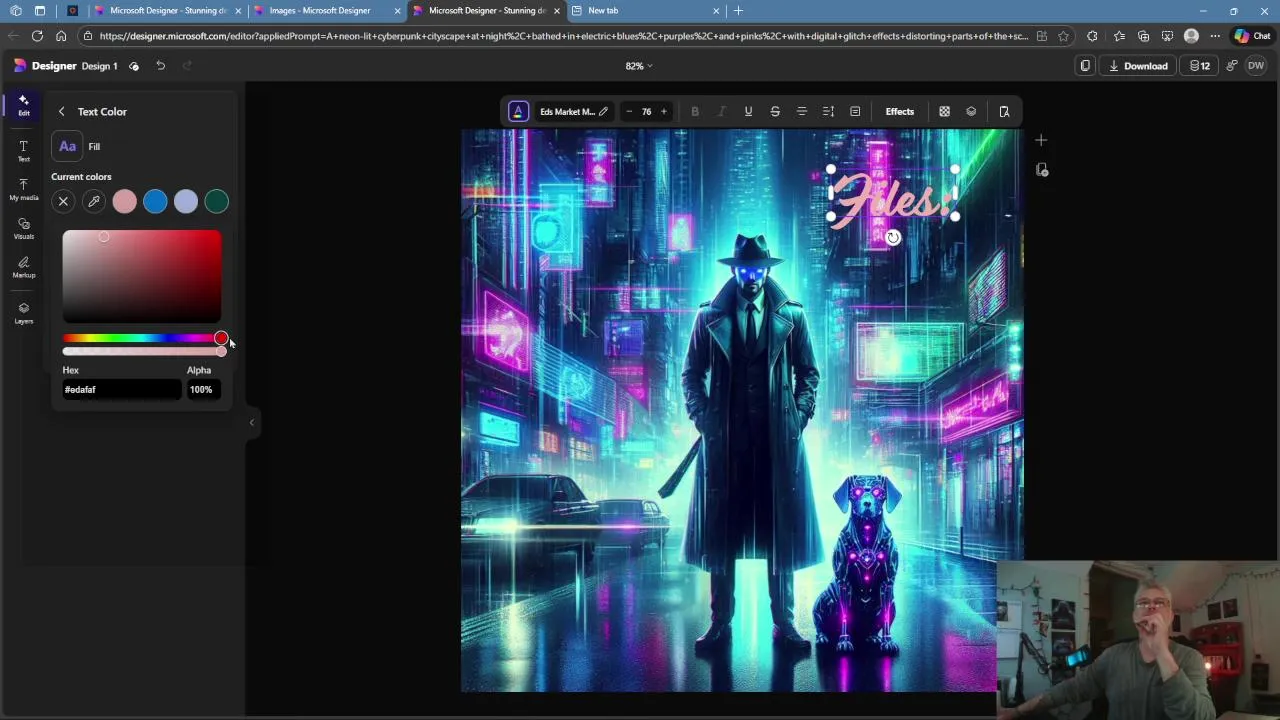Open Copilot Chat button
Viewport: 1280px width, 720px height.
pos(1252,36)
